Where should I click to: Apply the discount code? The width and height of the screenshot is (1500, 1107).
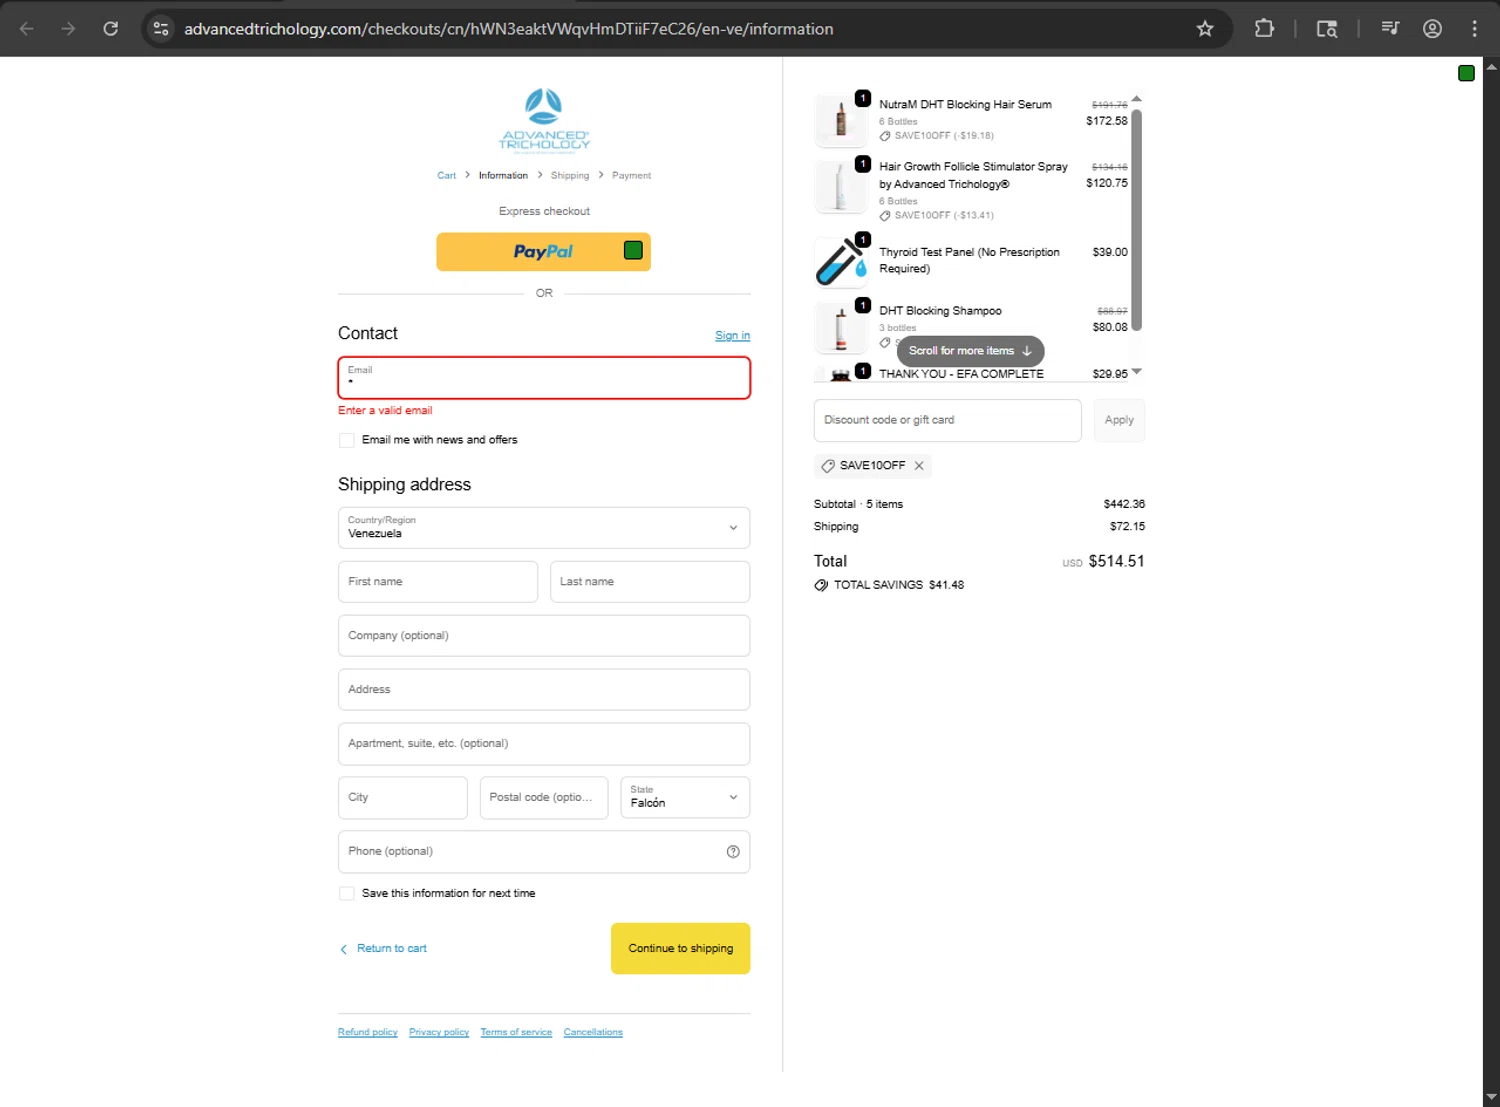pos(1119,420)
